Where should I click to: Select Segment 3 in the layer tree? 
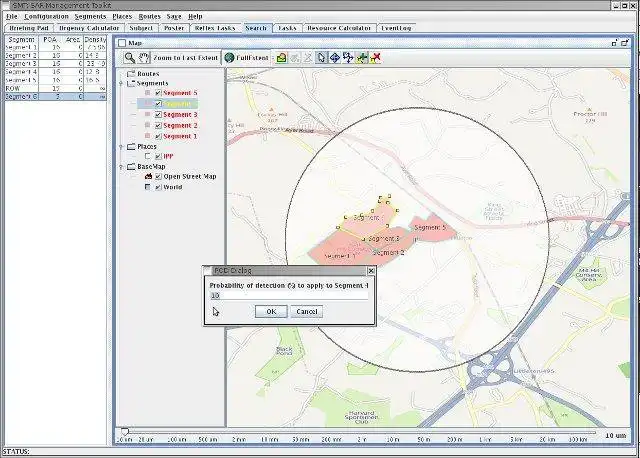180,115
